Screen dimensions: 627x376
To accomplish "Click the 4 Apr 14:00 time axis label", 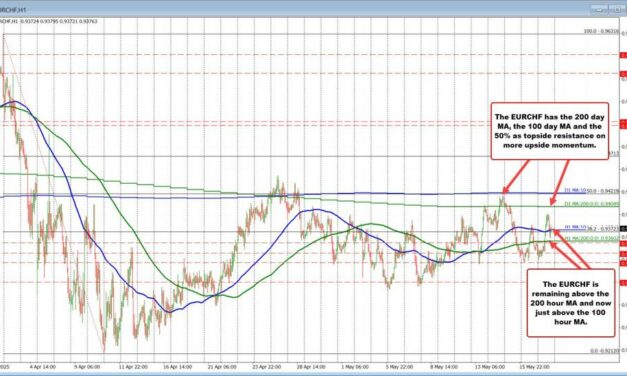I will click(x=42, y=366).
